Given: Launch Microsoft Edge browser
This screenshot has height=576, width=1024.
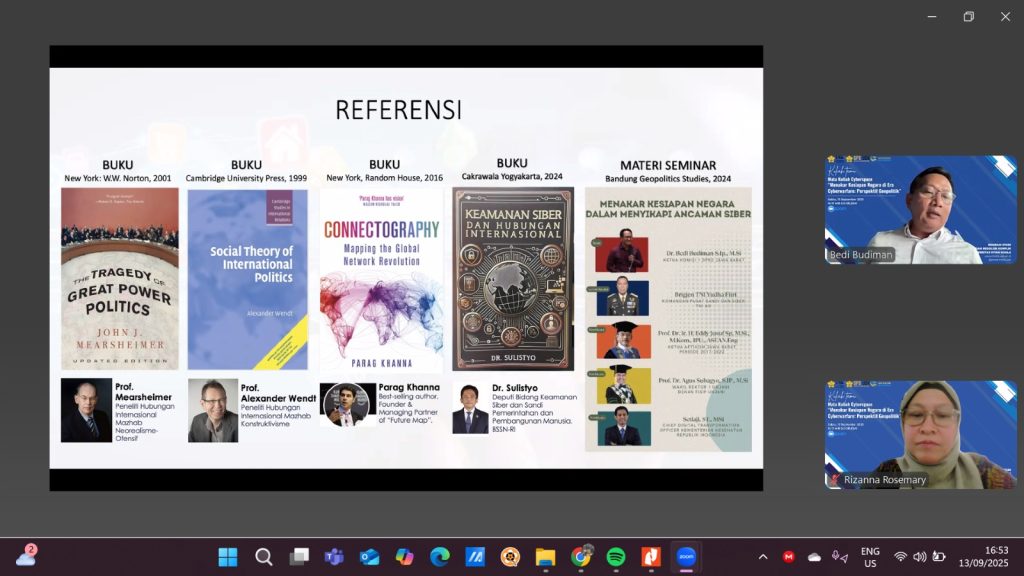Looking at the screenshot, I should click(440, 557).
